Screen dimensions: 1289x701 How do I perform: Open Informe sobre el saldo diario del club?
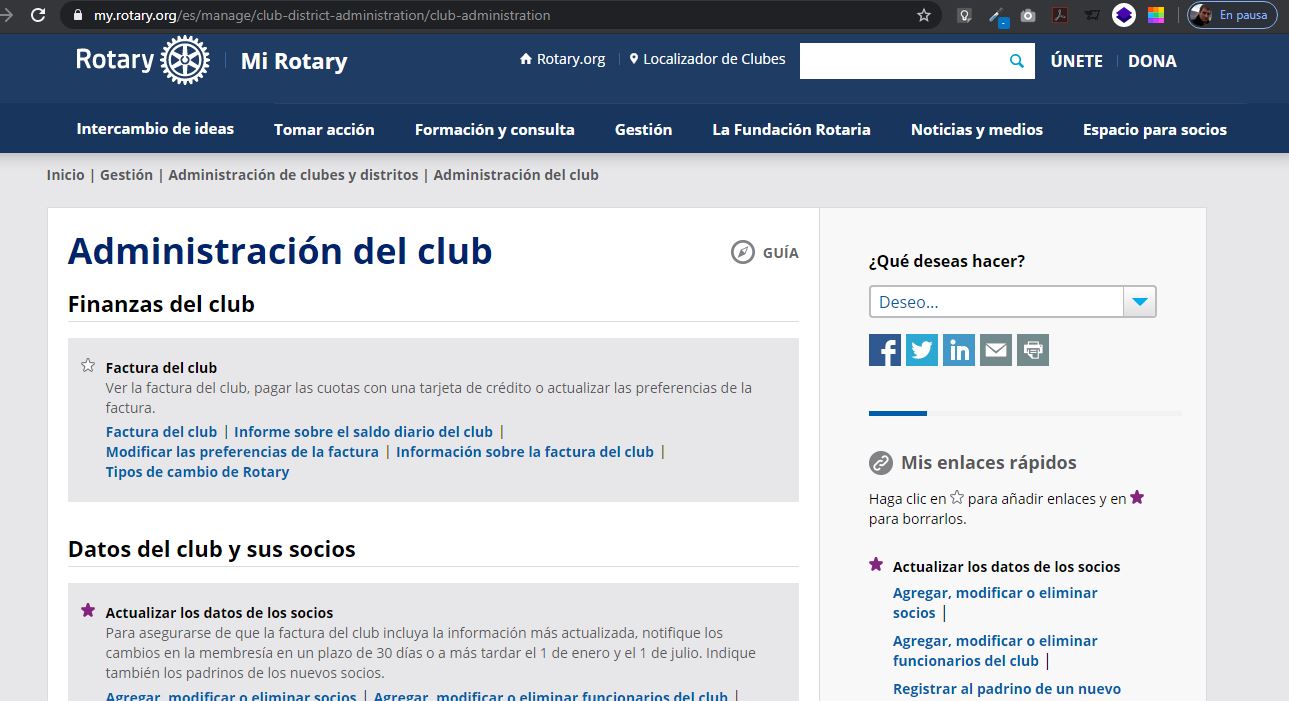tap(363, 432)
